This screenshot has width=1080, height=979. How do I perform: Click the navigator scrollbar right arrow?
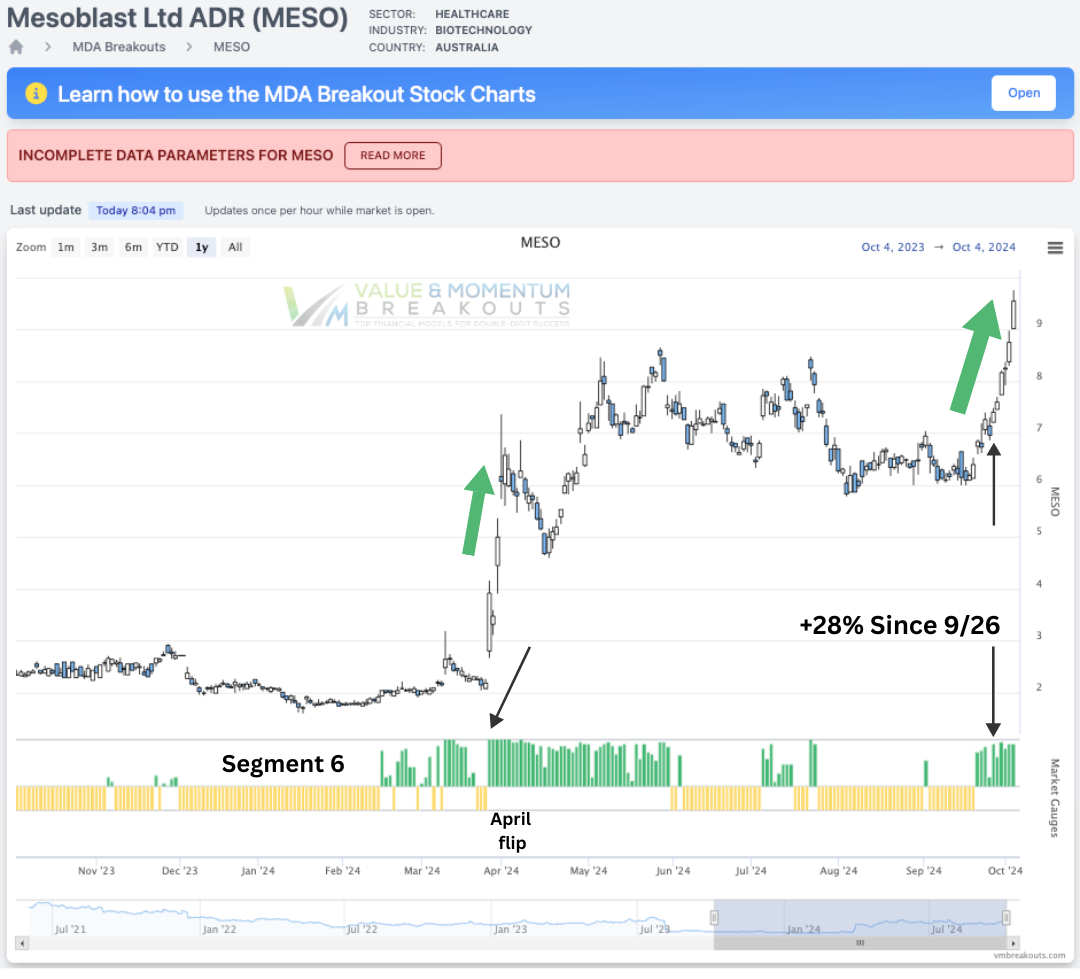tap(1013, 943)
